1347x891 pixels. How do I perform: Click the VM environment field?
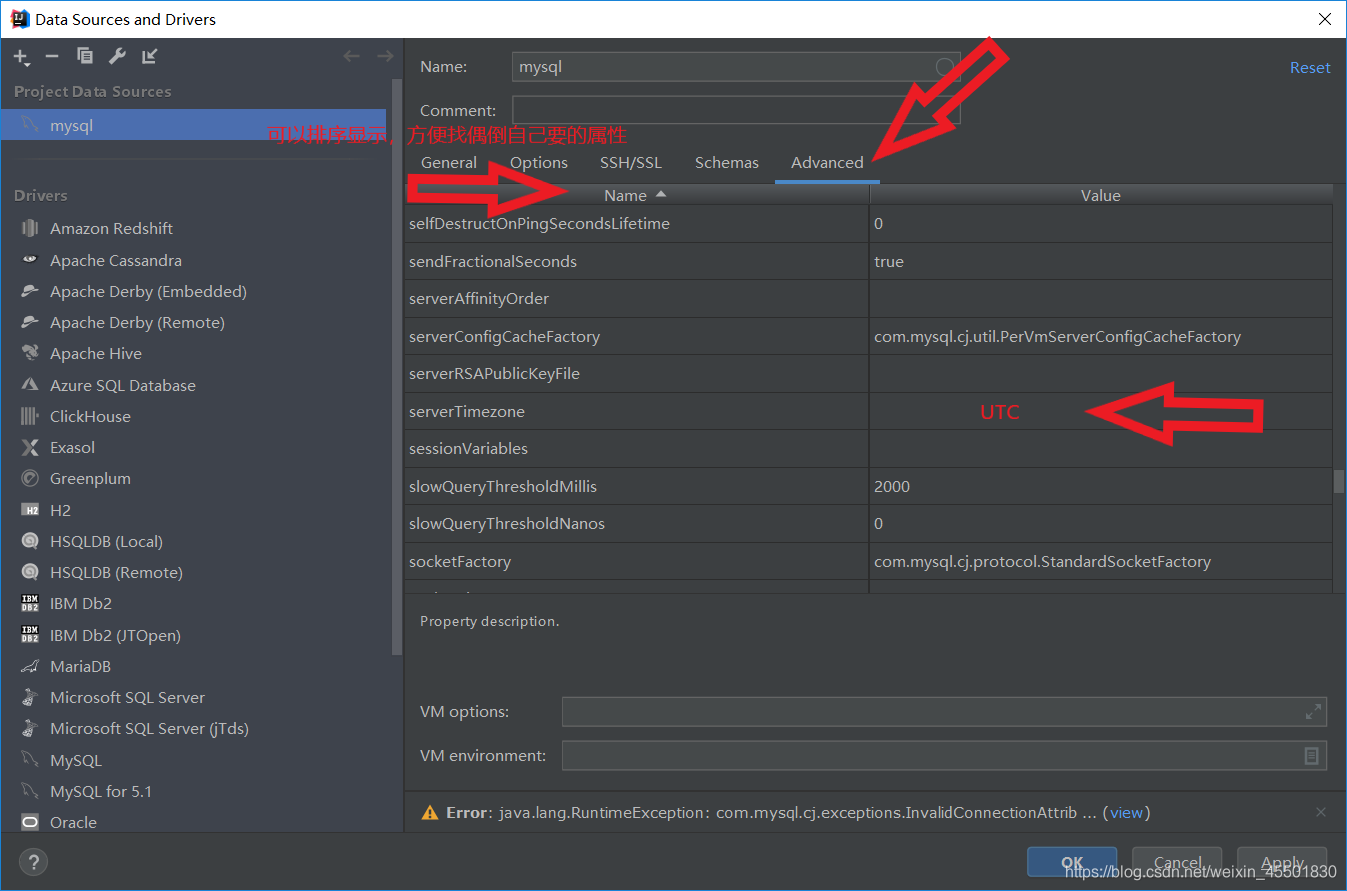click(944, 755)
